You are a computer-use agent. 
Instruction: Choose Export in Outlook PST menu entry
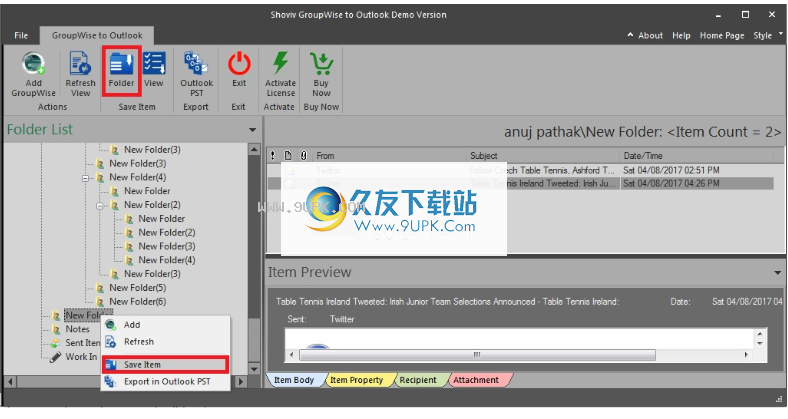[166, 382]
